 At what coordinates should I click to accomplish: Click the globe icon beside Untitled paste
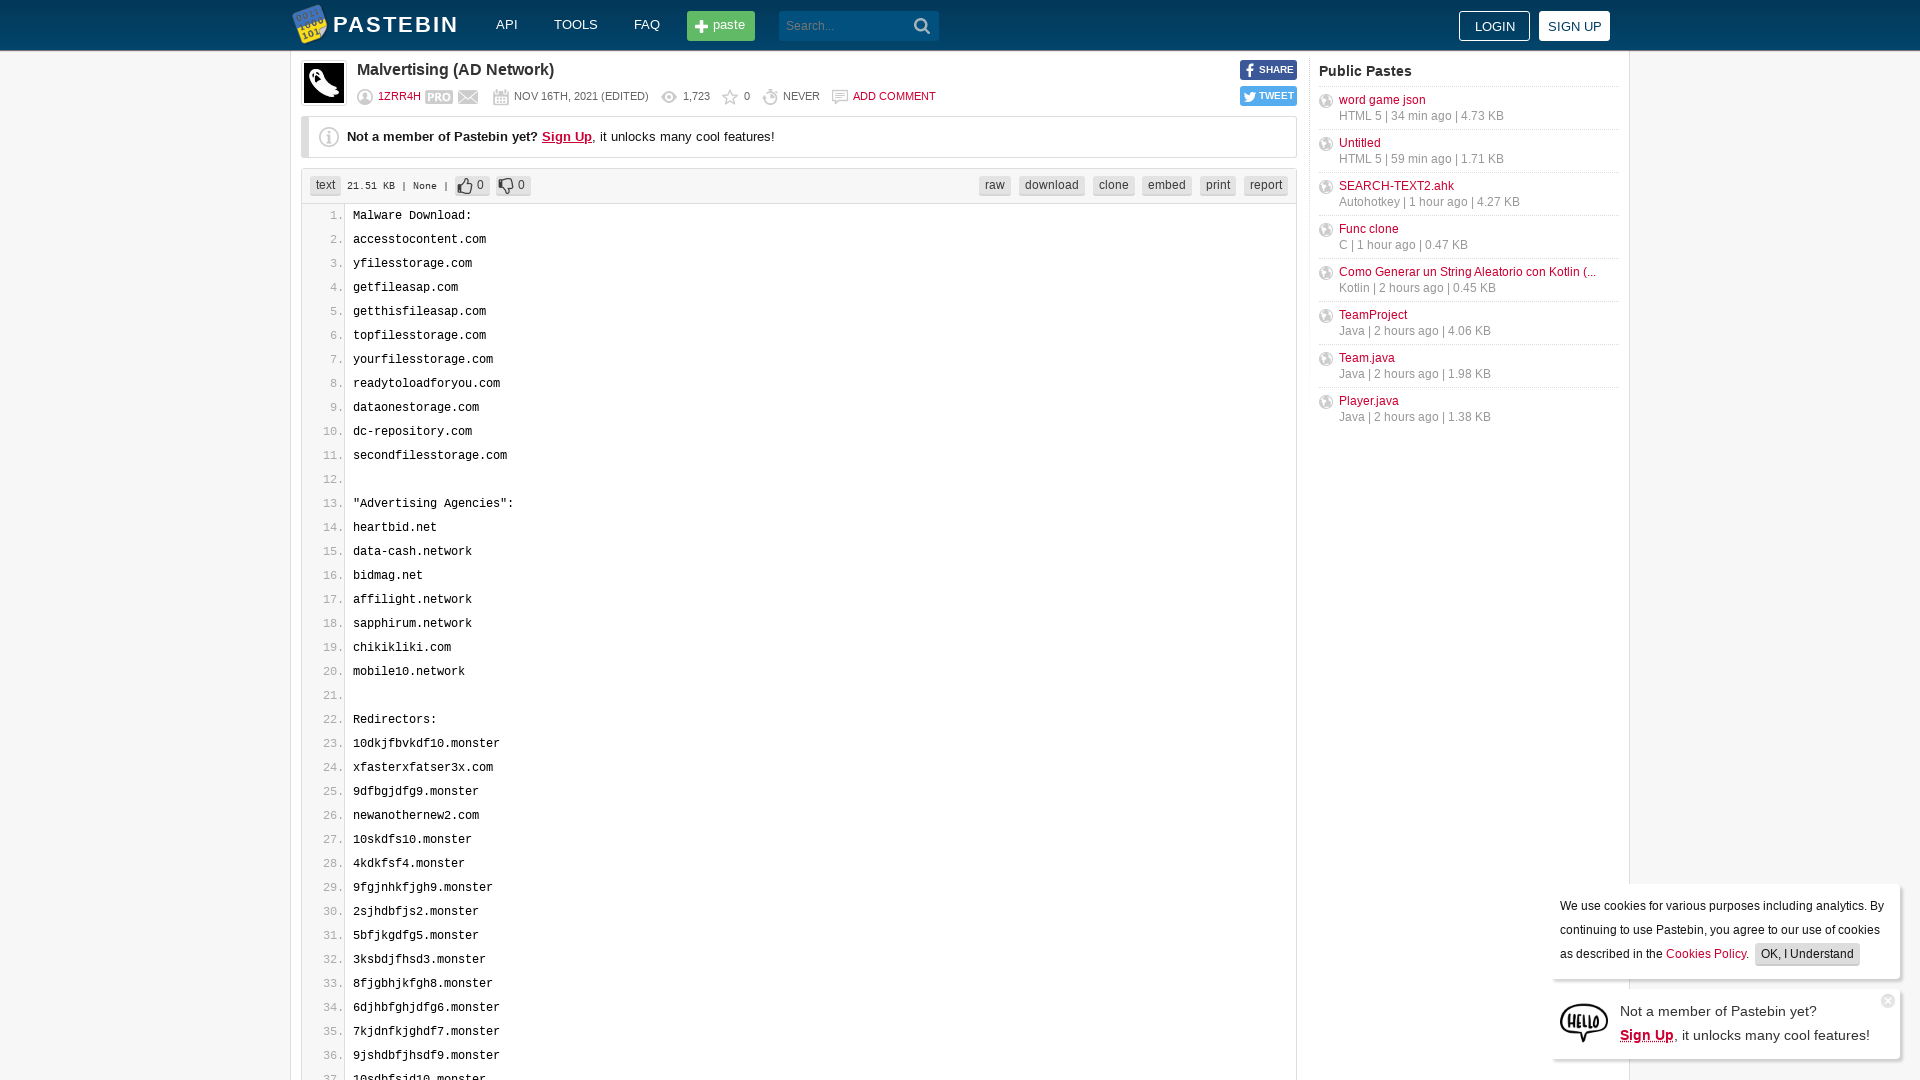click(x=1326, y=144)
